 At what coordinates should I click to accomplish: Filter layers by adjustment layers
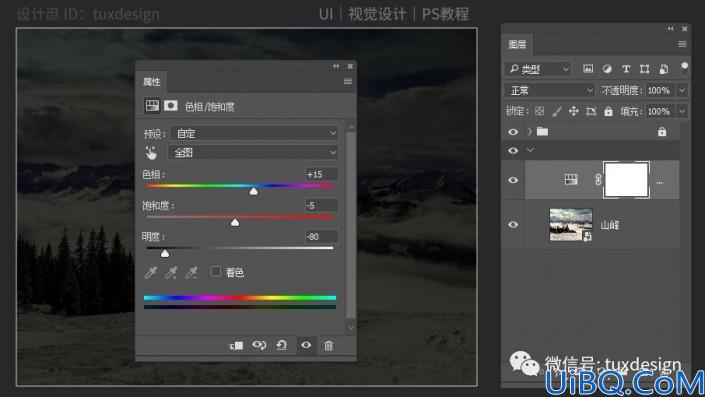click(607, 69)
